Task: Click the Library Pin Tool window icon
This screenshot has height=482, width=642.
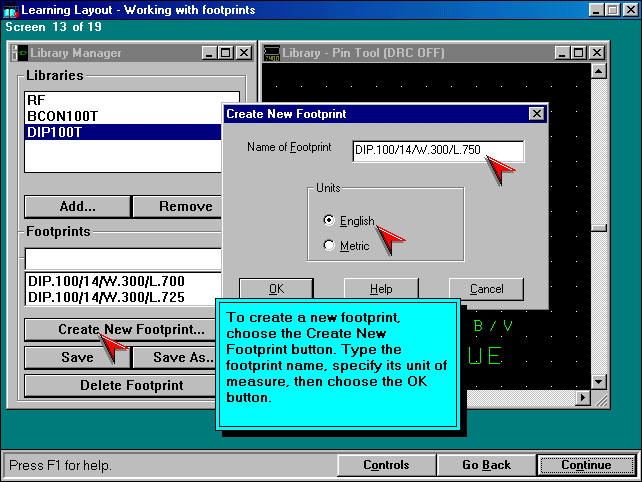Action: click(x=272, y=53)
